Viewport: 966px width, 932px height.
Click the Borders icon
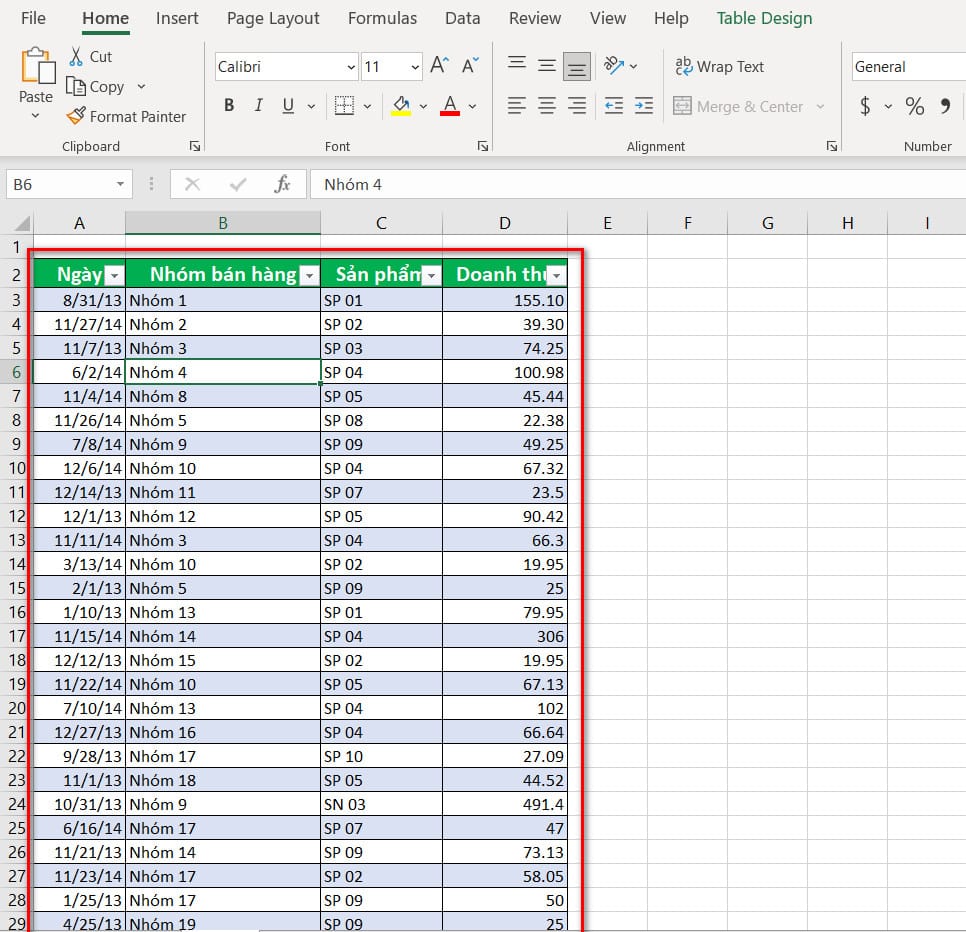tap(344, 106)
